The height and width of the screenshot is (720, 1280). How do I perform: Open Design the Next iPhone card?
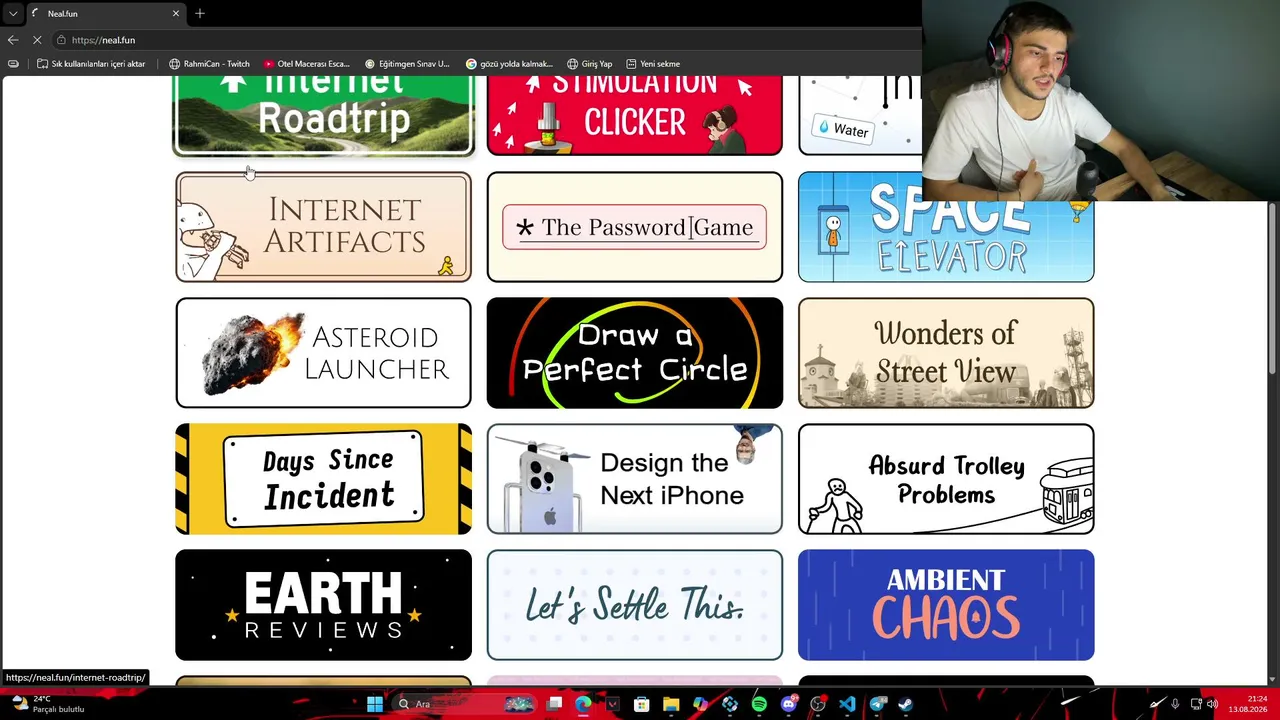point(634,479)
